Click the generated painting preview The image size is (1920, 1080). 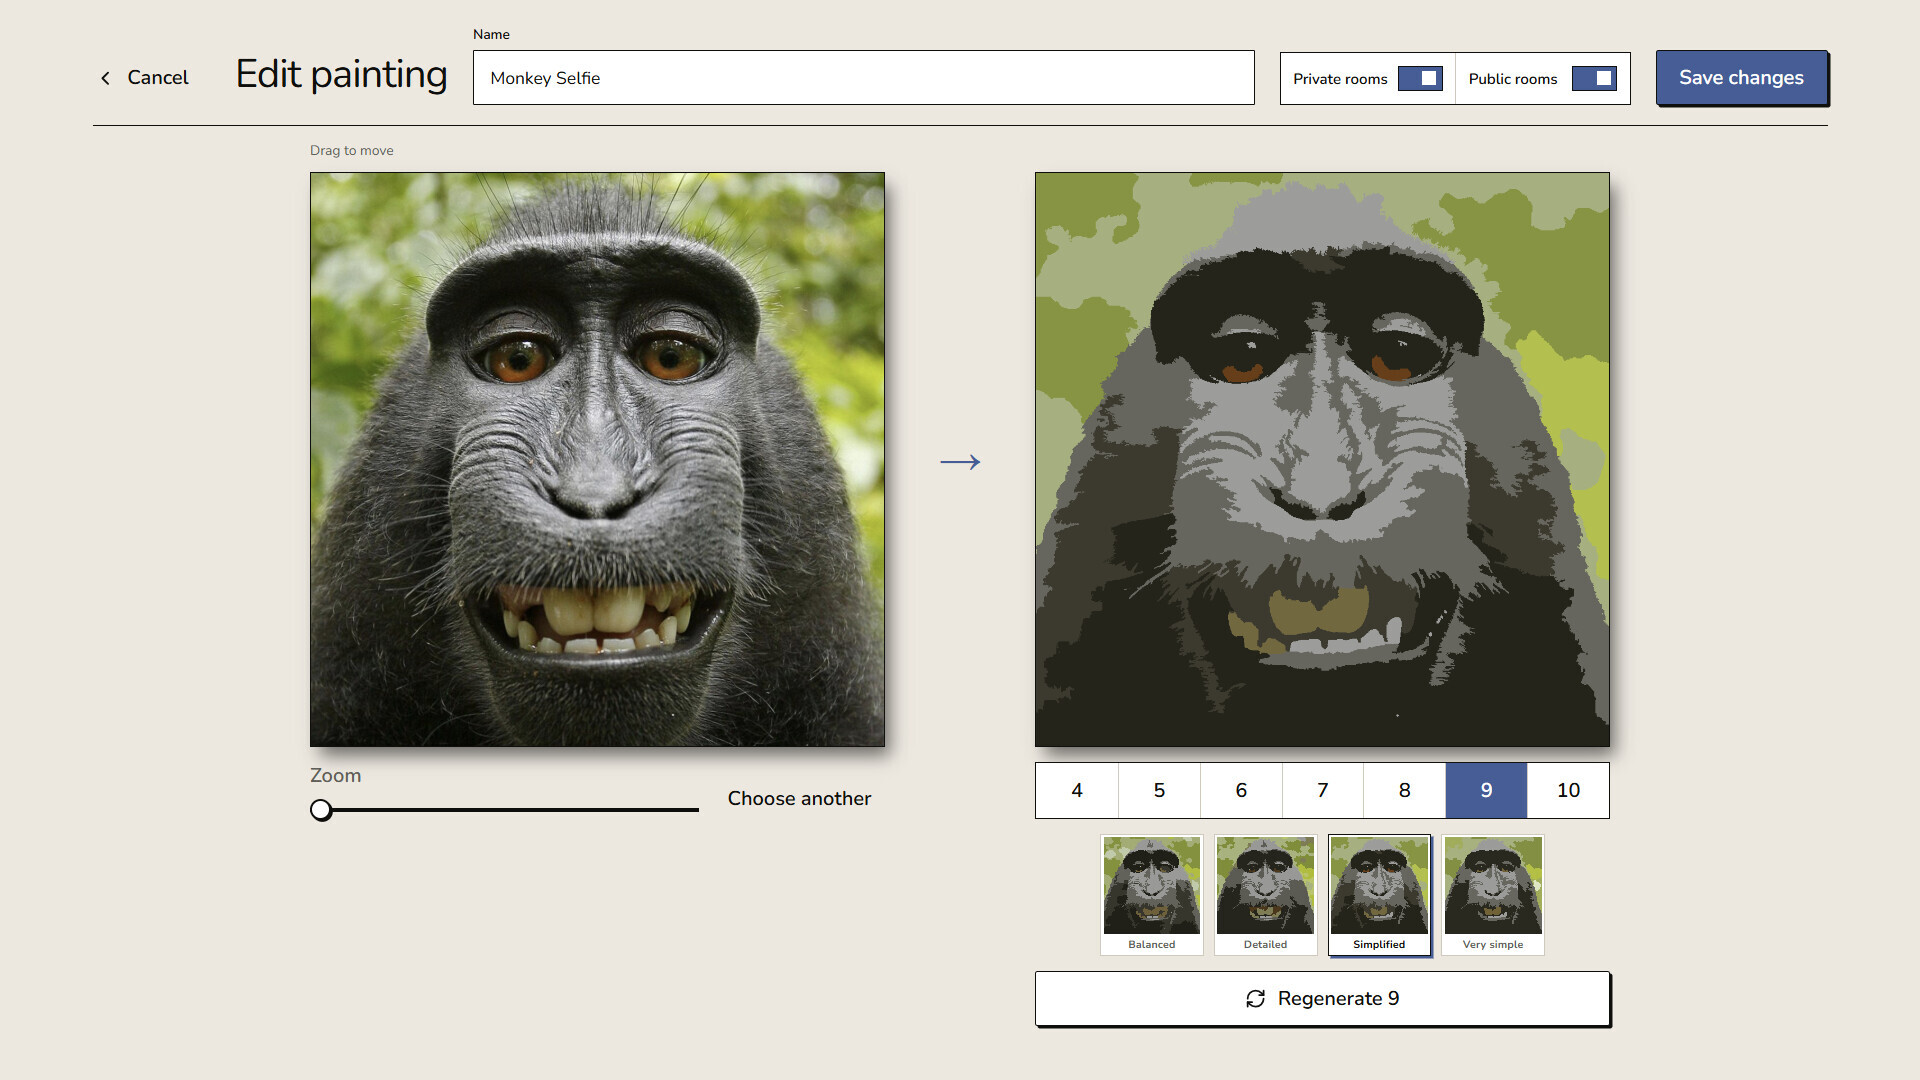coord(1322,459)
